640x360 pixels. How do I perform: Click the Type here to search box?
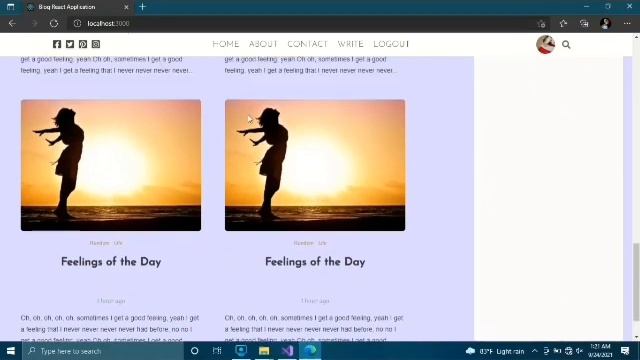[x=103, y=351]
